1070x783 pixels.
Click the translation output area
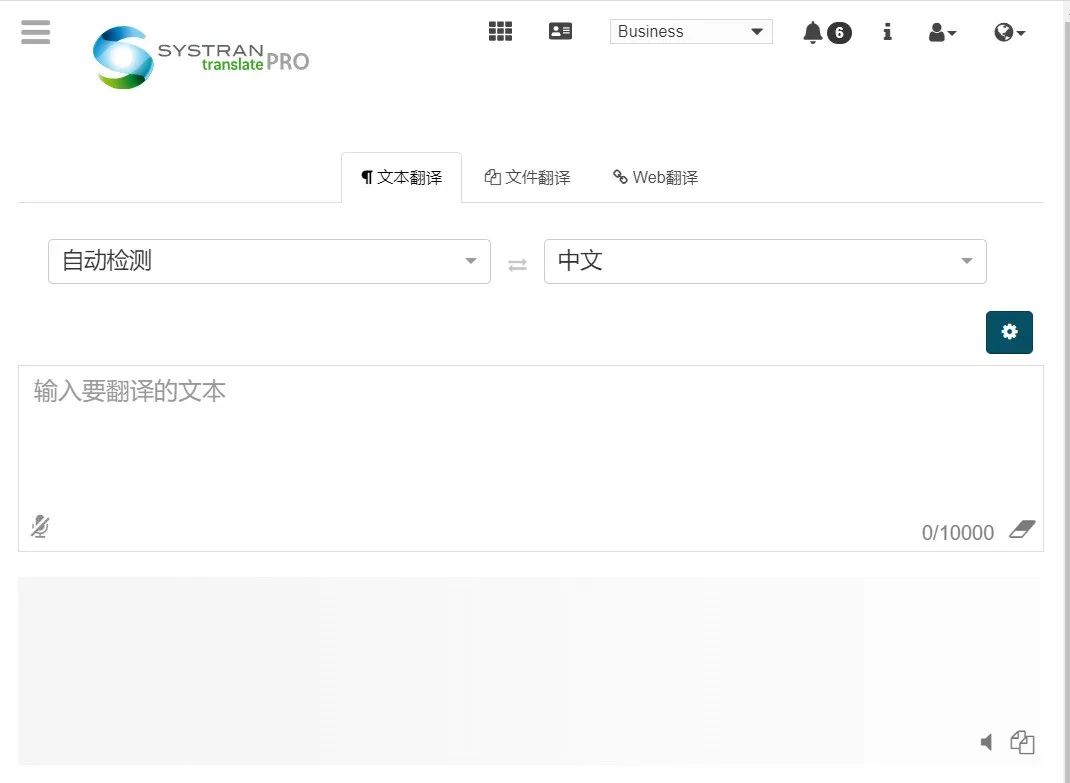530,670
